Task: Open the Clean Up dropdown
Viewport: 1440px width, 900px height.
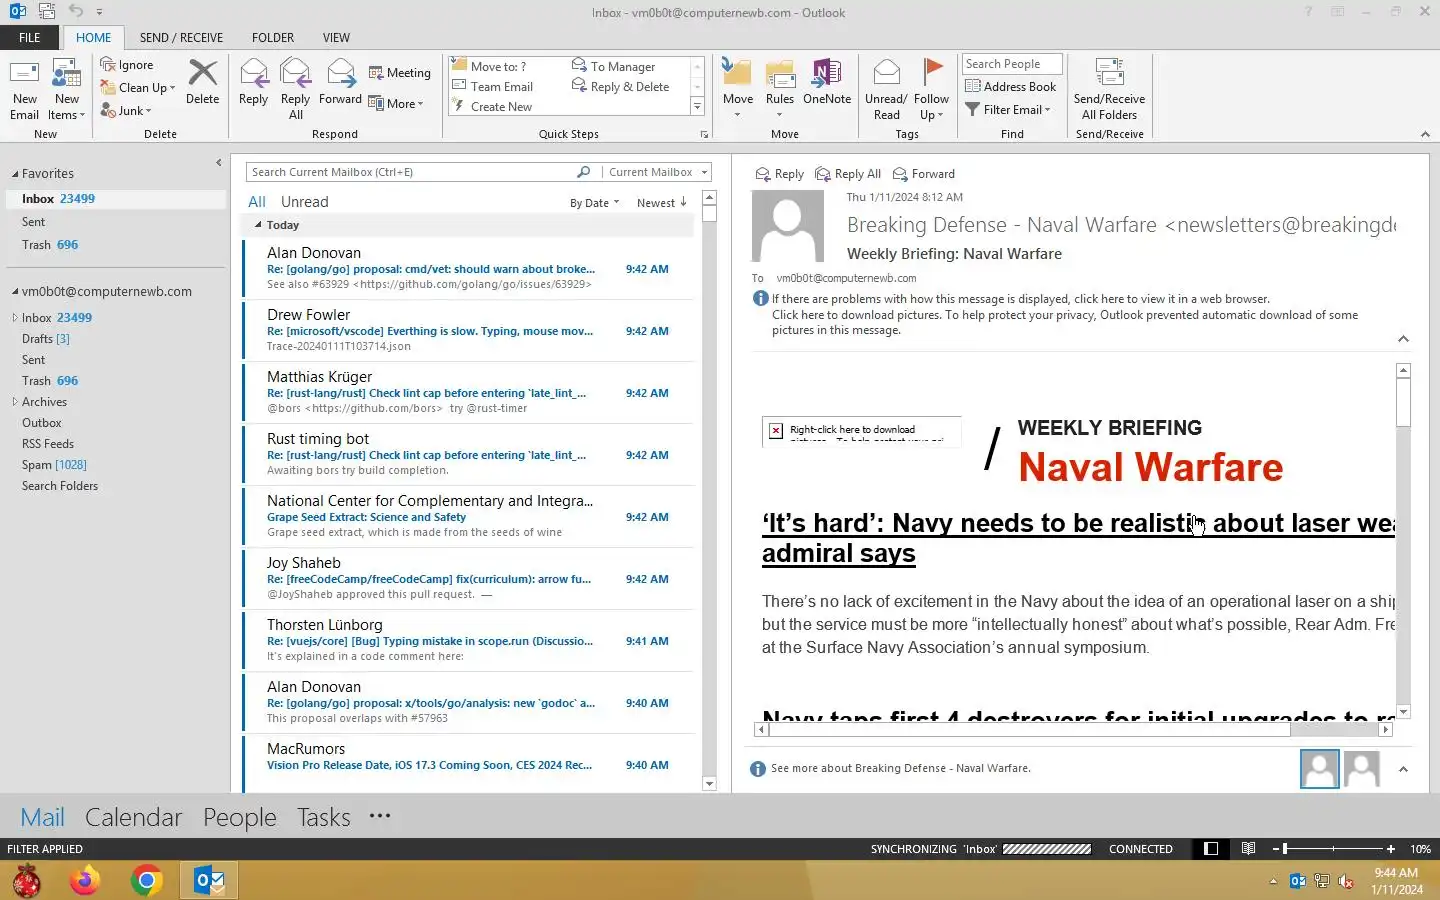Action: [138, 88]
